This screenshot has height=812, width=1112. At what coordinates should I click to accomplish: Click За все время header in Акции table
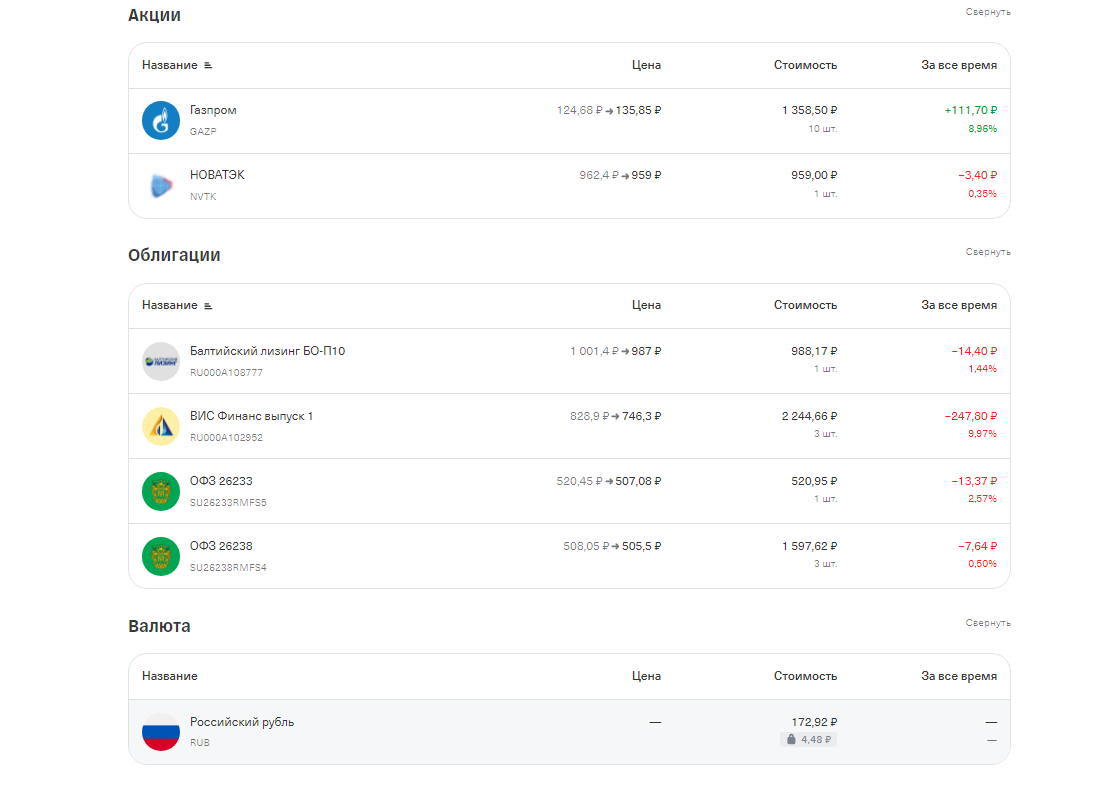click(959, 65)
